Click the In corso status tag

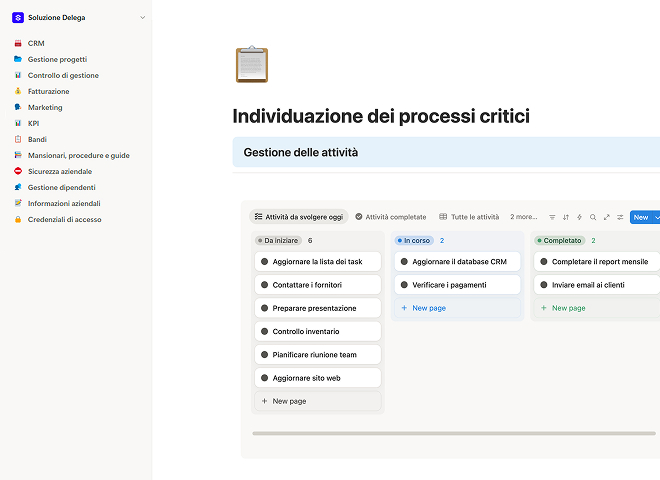coord(414,240)
